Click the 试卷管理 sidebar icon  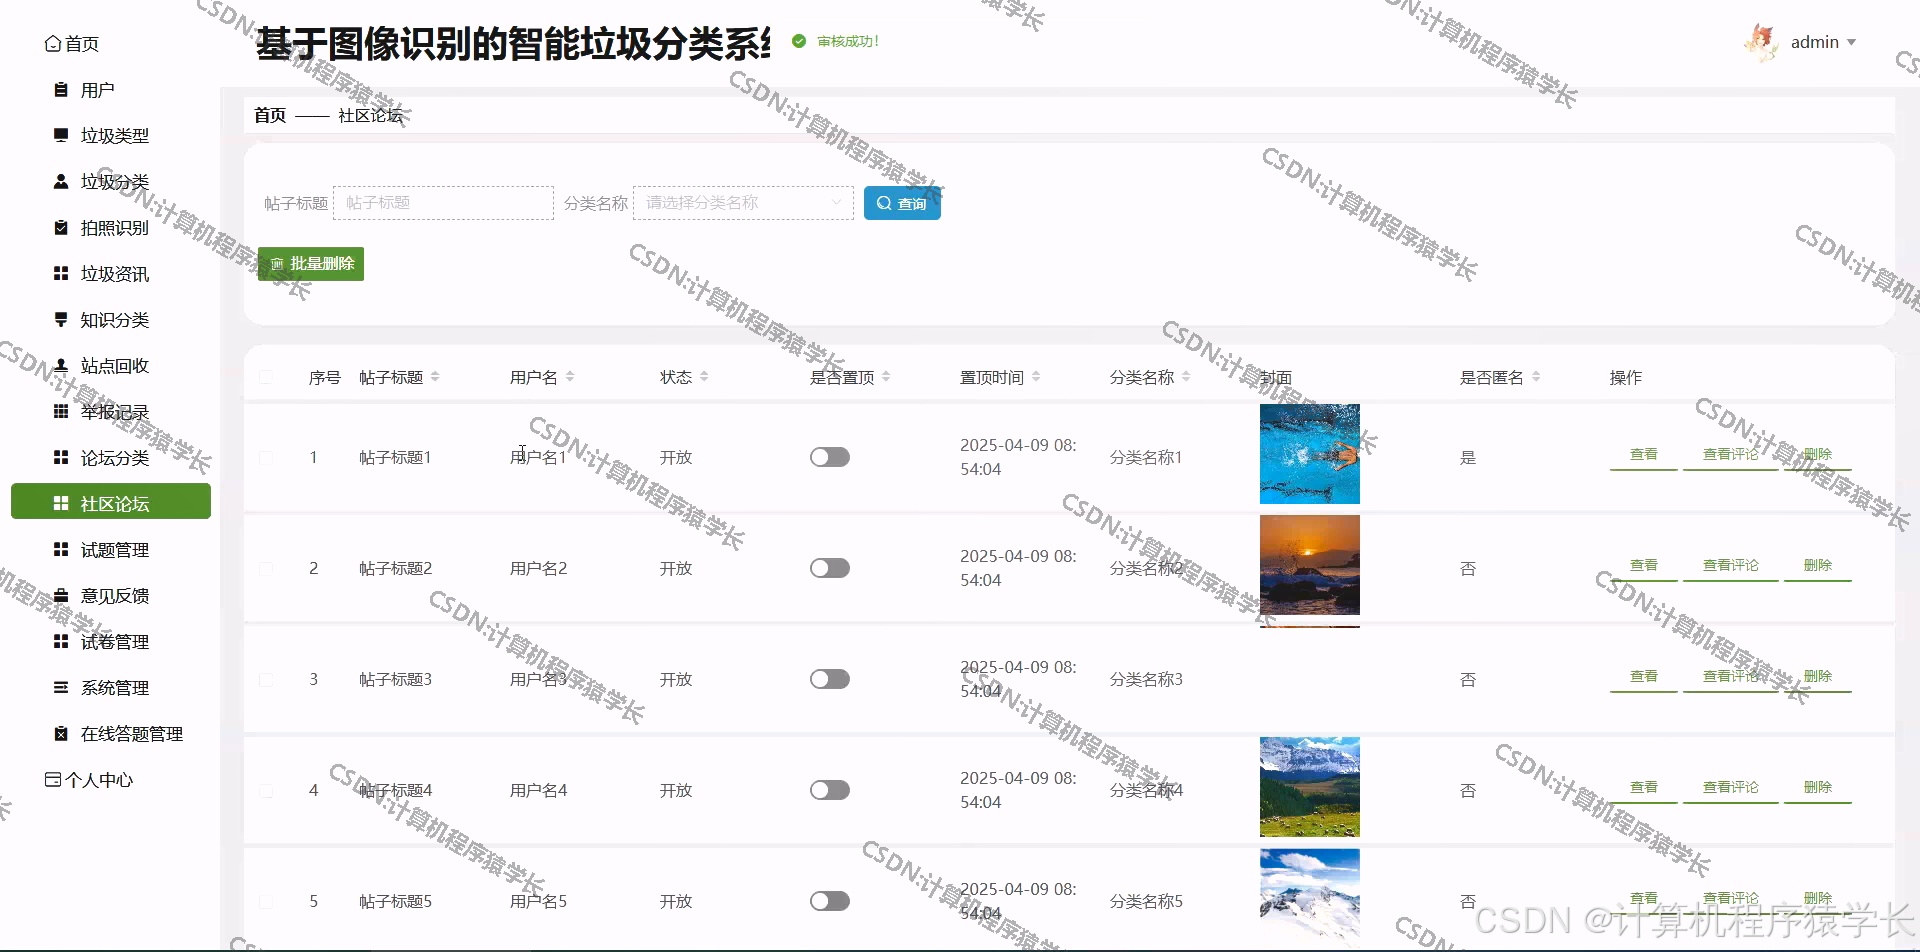click(61, 642)
